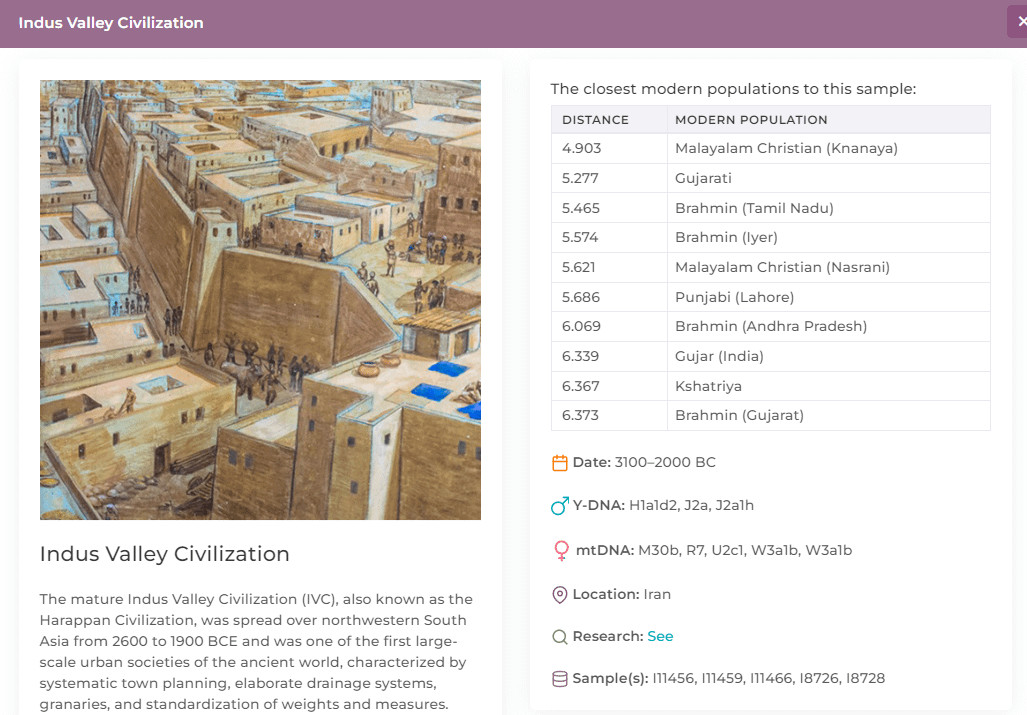Click 'The closest modern populations' caption
Viewport: 1027px width, 715px height.
coord(733,89)
